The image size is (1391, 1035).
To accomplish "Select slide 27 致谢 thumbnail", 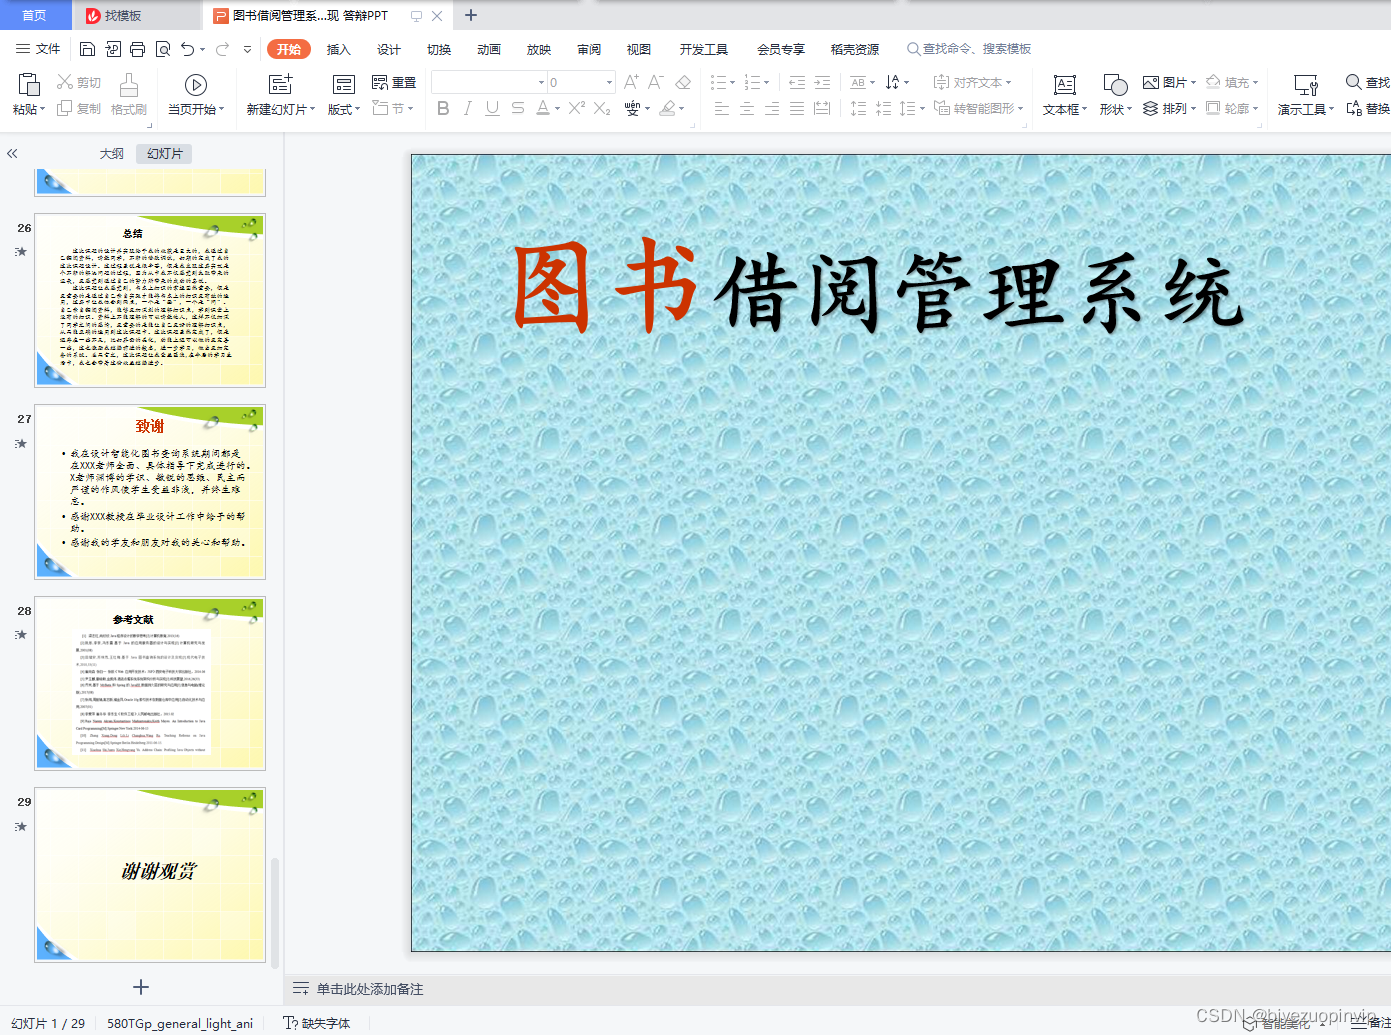I will pyautogui.click(x=149, y=491).
